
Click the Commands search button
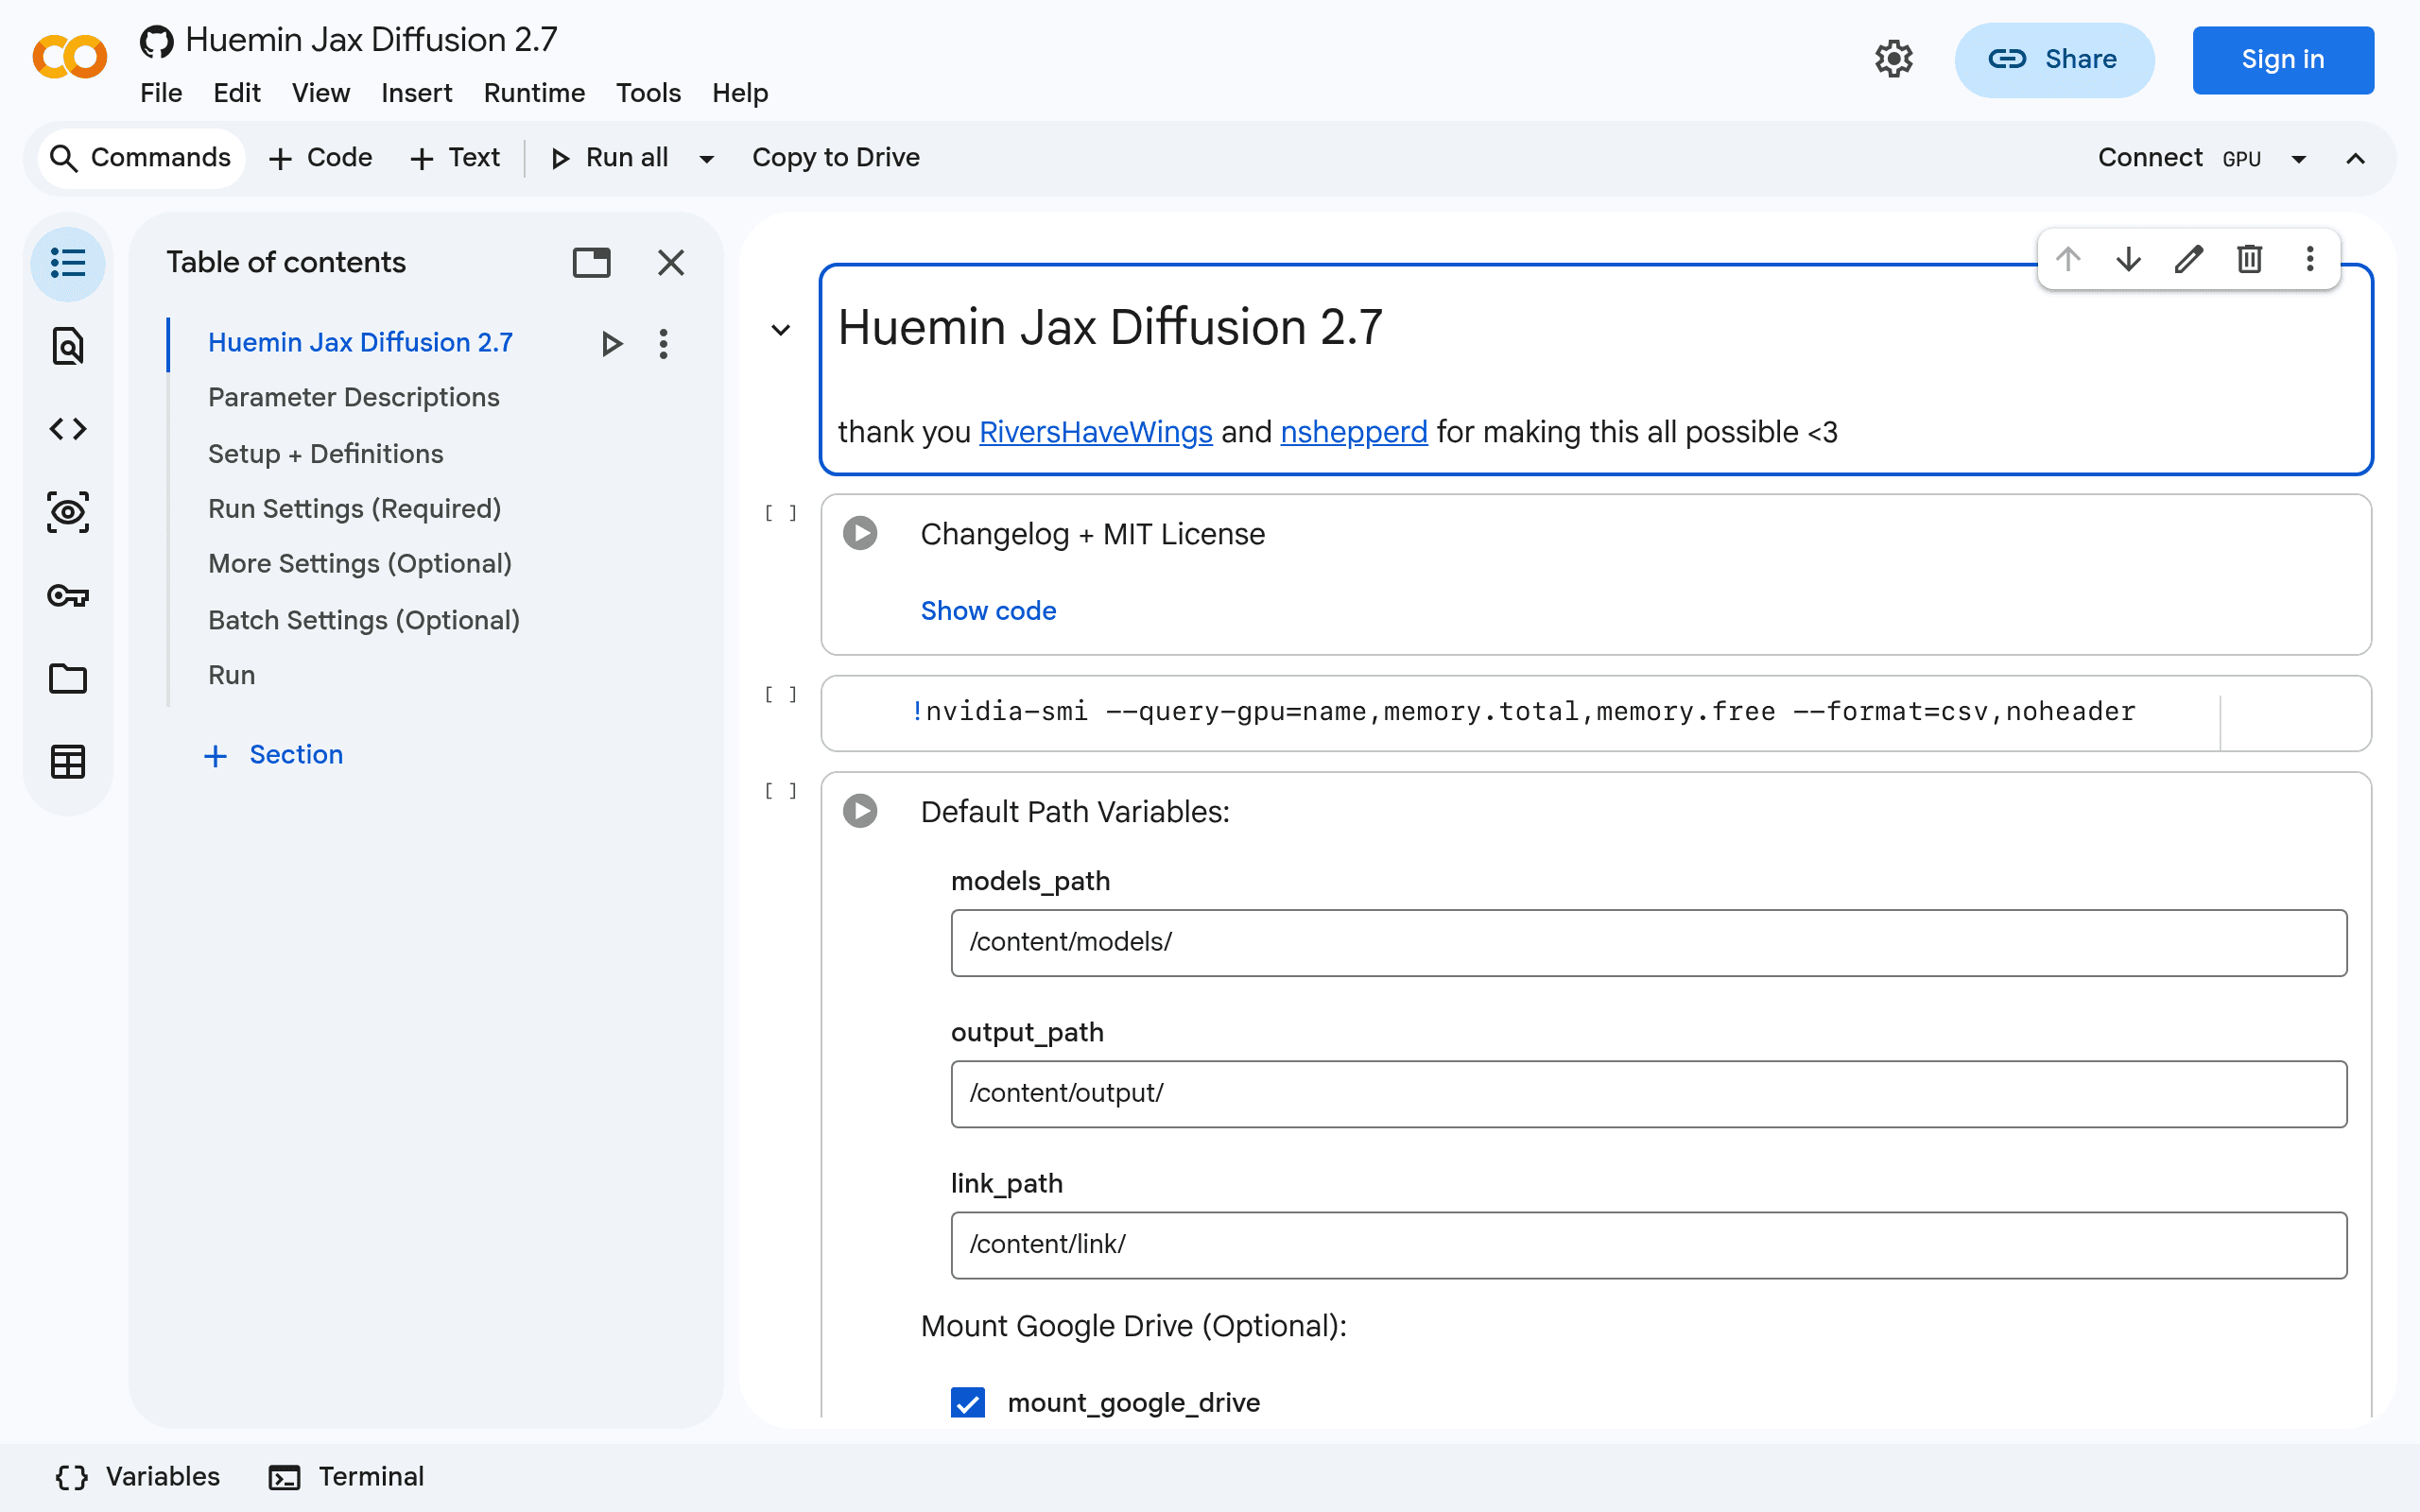[x=142, y=158]
